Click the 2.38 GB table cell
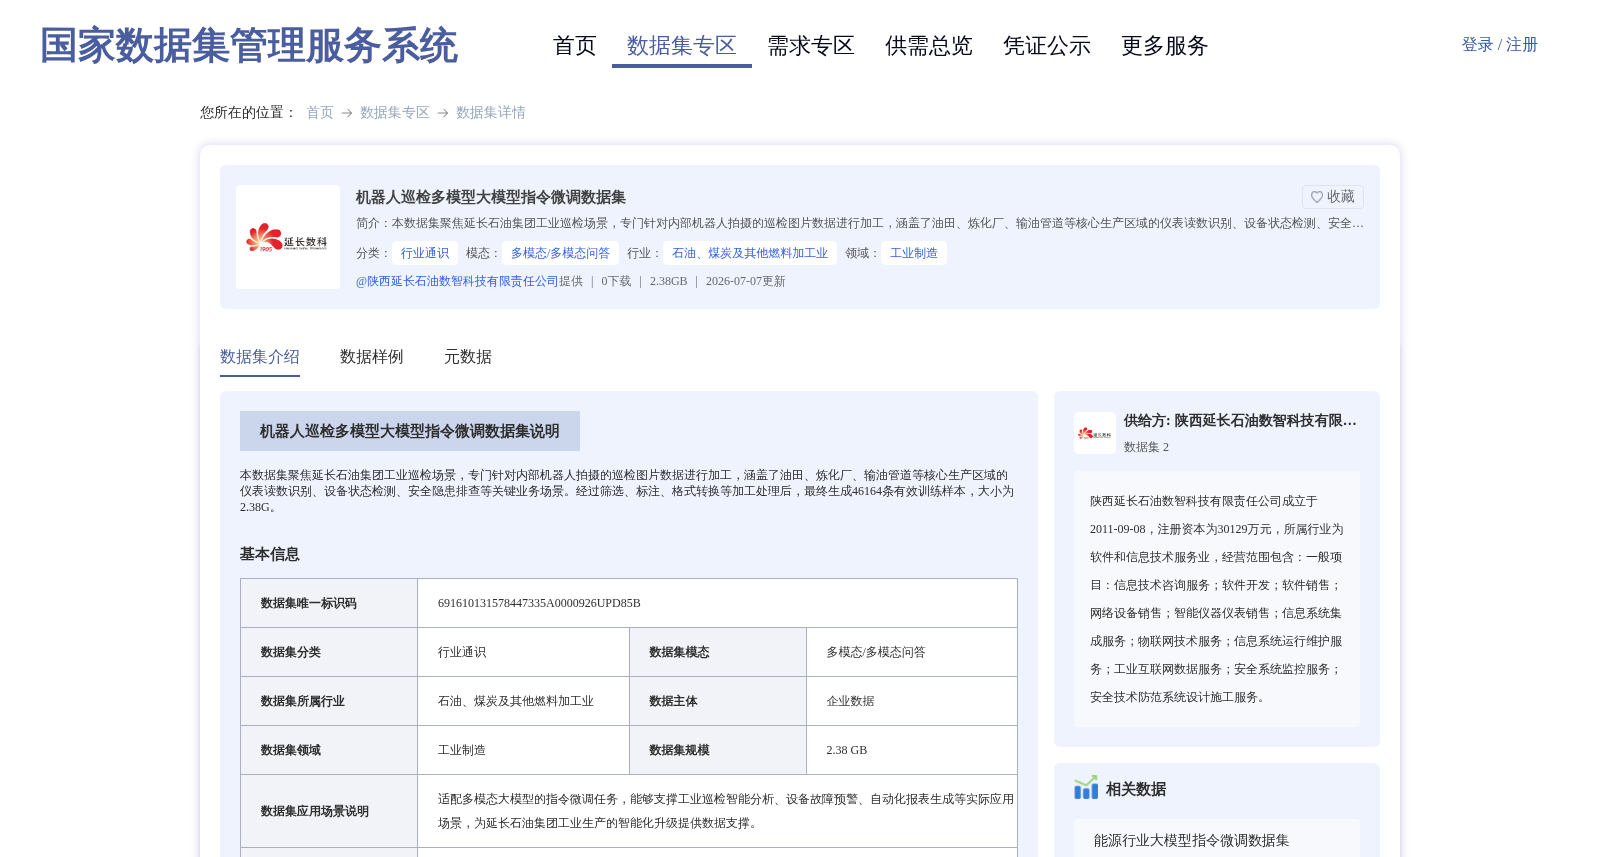 [846, 750]
